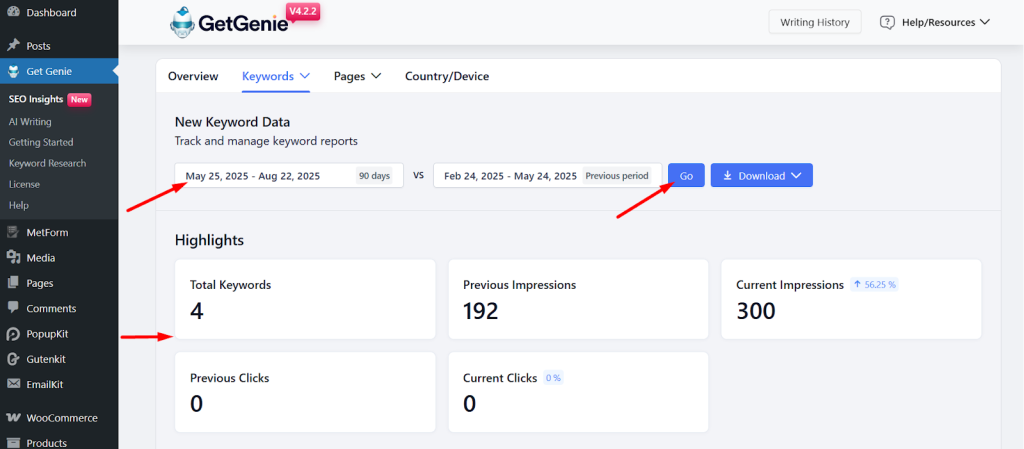Open the Help/Resources link text

click(938, 22)
